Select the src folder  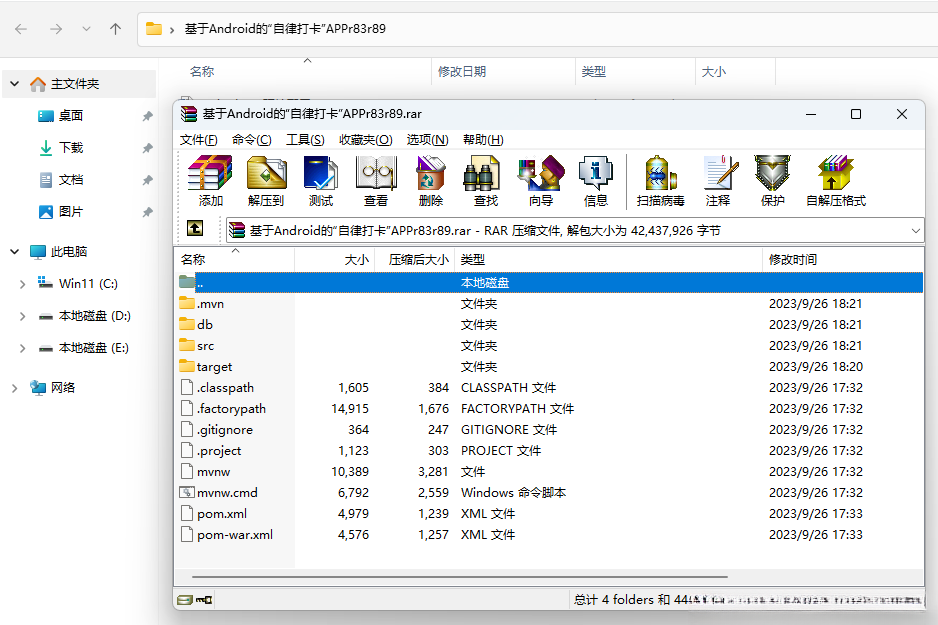tap(549, 346)
